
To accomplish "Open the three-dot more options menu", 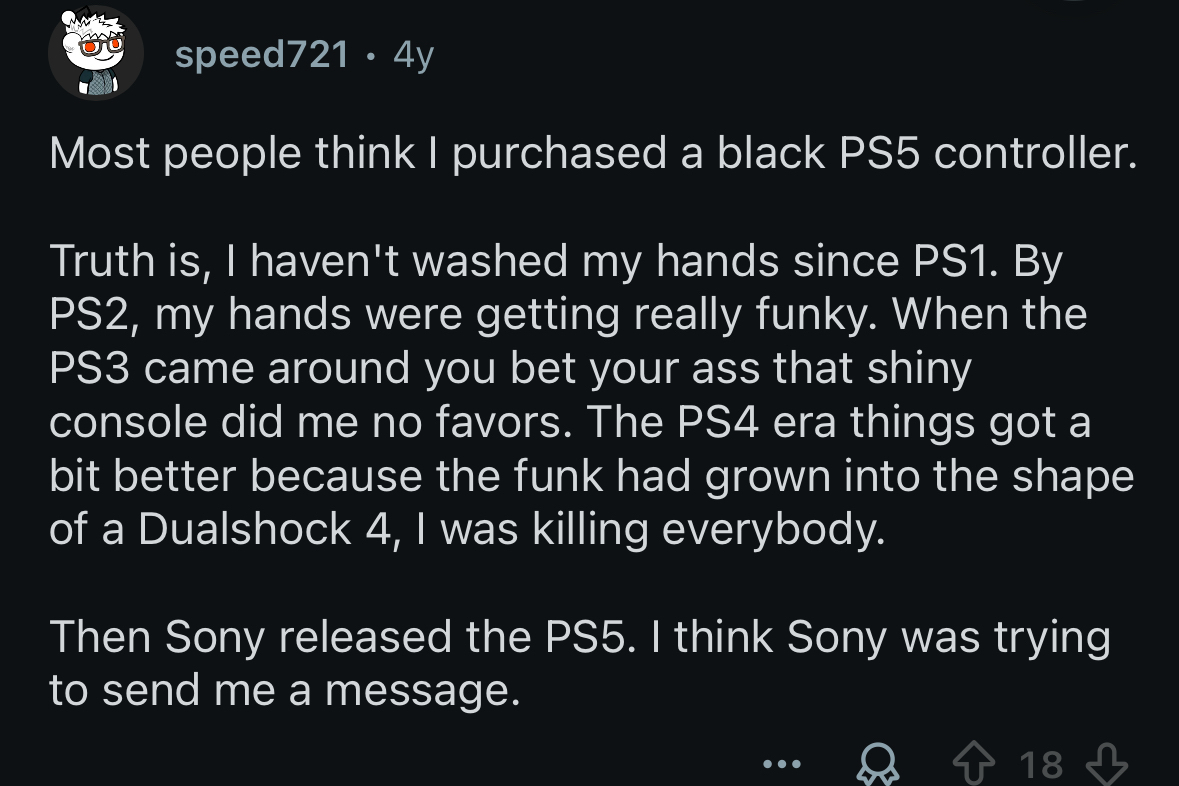I will [x=781, y=765].
